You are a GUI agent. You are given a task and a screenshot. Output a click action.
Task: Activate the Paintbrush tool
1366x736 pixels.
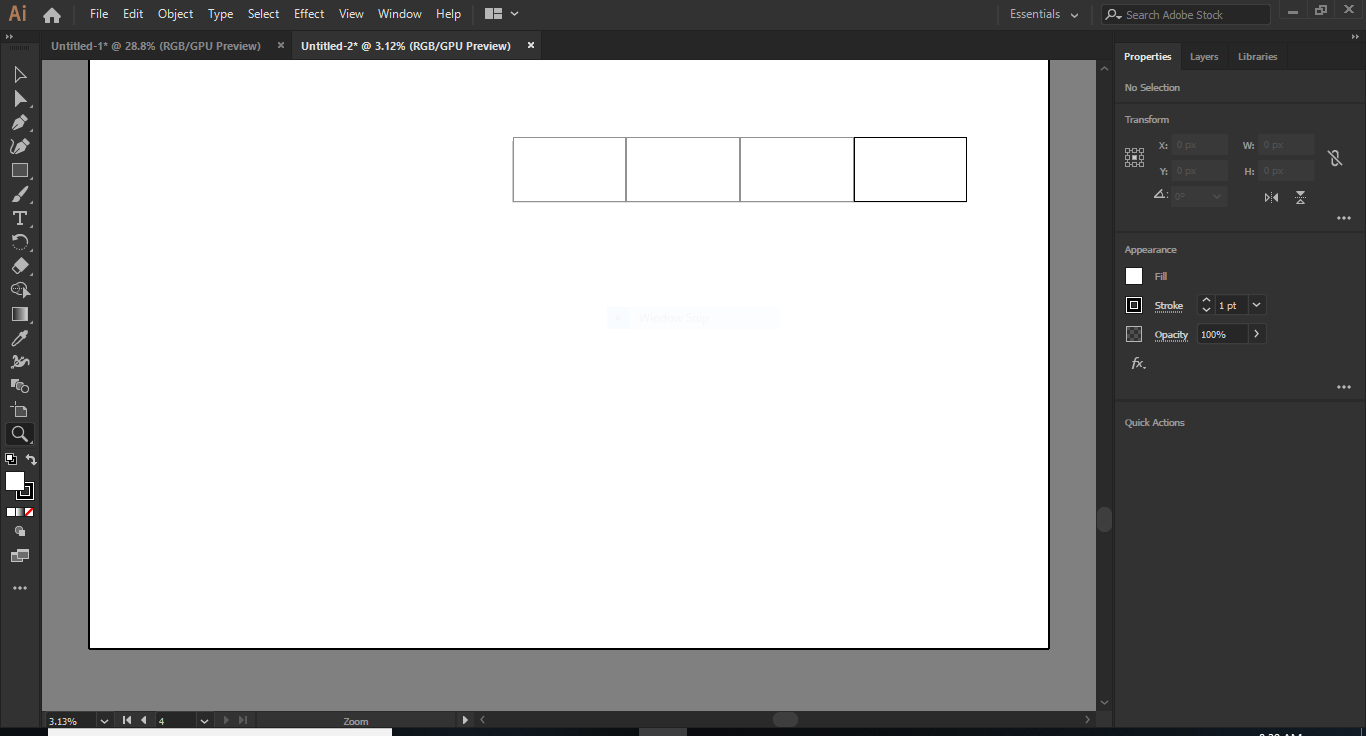coord(19,194)
